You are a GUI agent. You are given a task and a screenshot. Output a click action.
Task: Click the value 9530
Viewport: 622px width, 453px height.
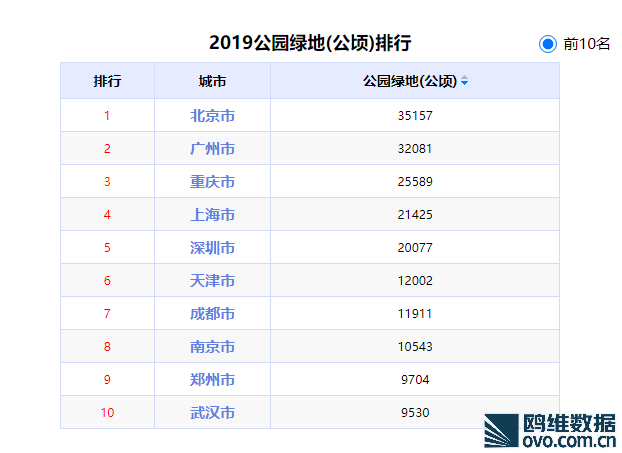point(415,413)
